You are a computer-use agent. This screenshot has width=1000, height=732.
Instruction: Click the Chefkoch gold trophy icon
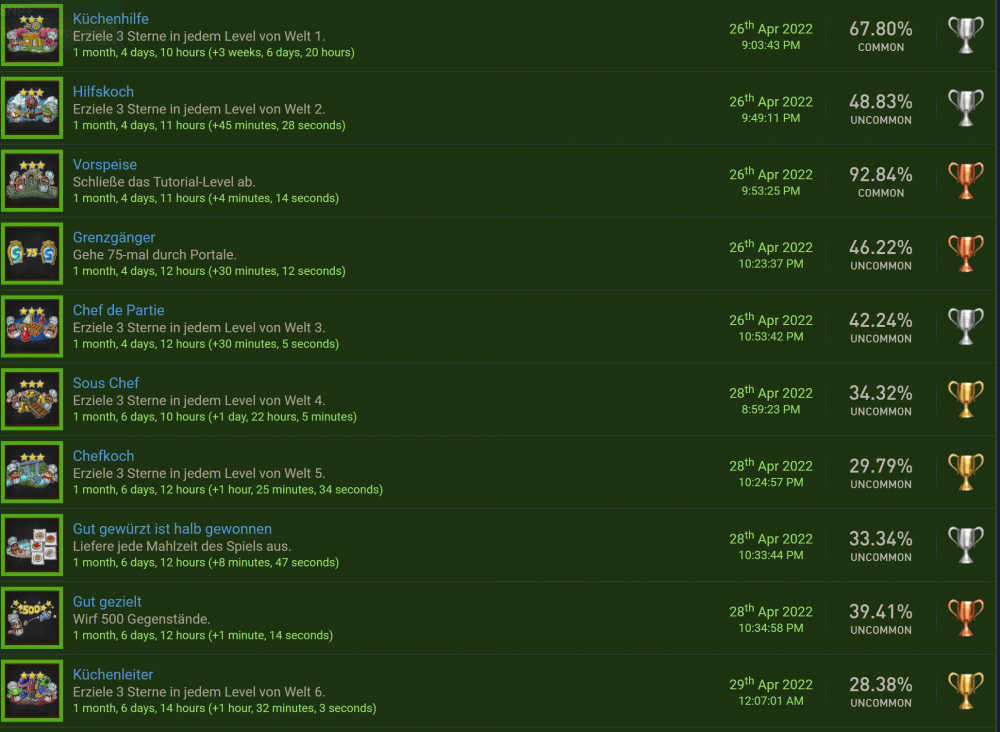click(x=965, y=473)
